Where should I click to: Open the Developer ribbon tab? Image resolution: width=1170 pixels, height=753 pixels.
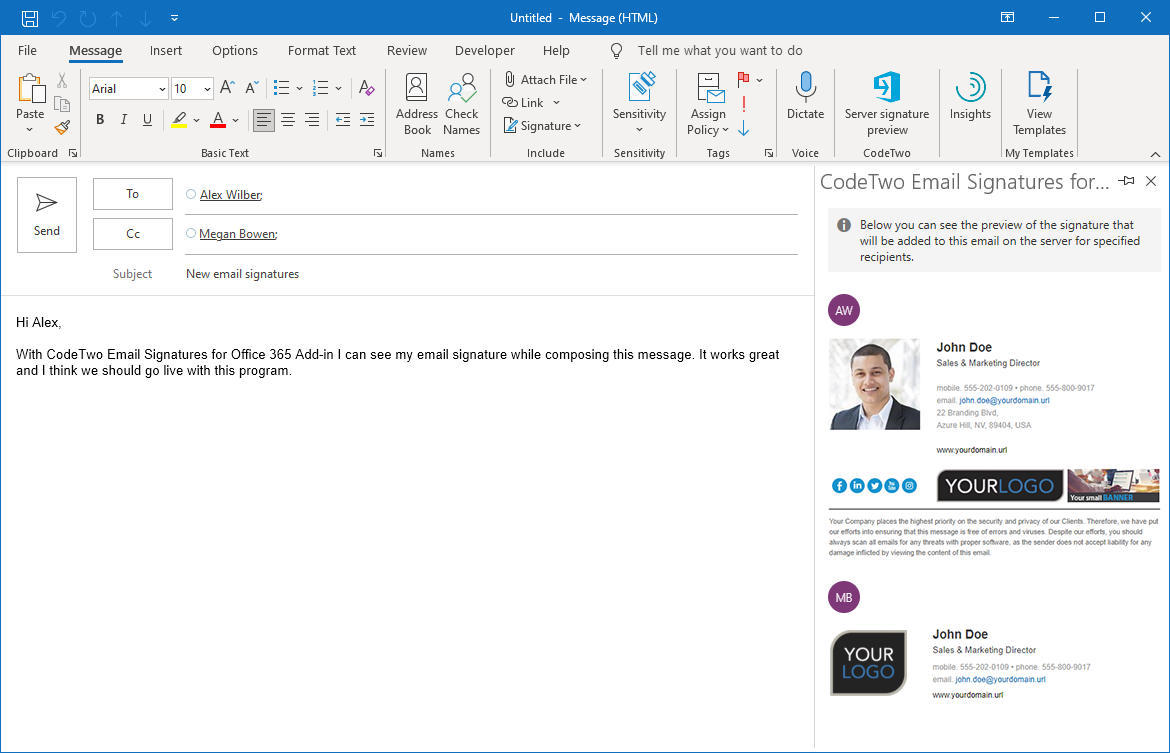coord(484,50)
